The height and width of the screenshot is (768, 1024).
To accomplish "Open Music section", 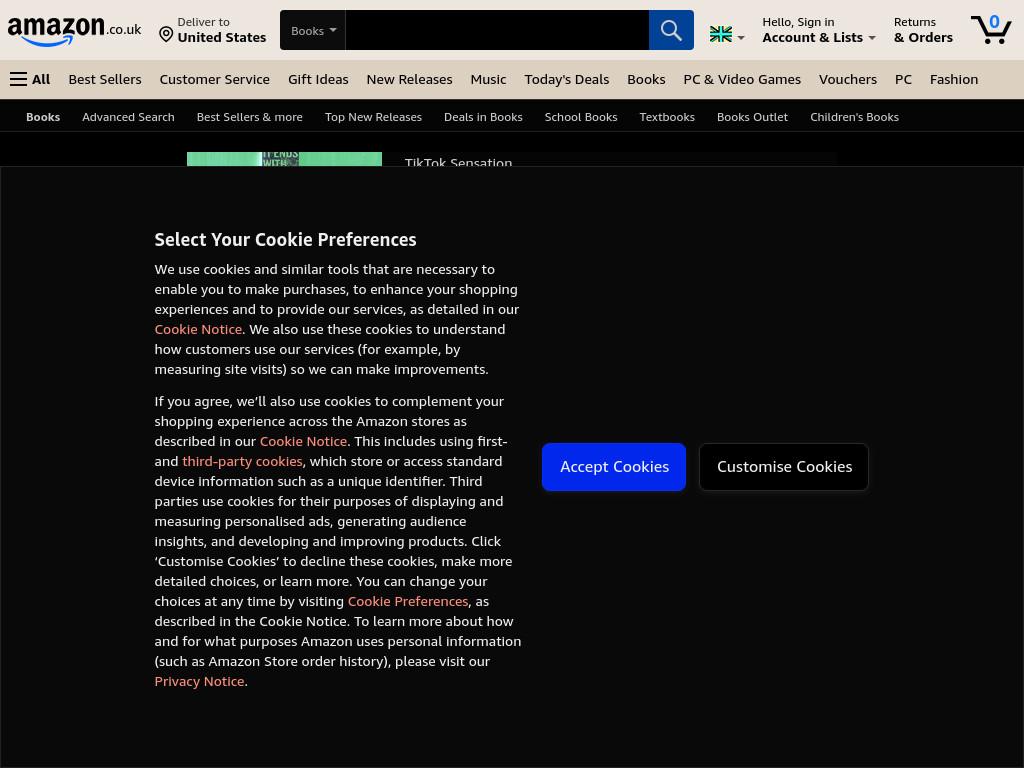I will (488, 79).
